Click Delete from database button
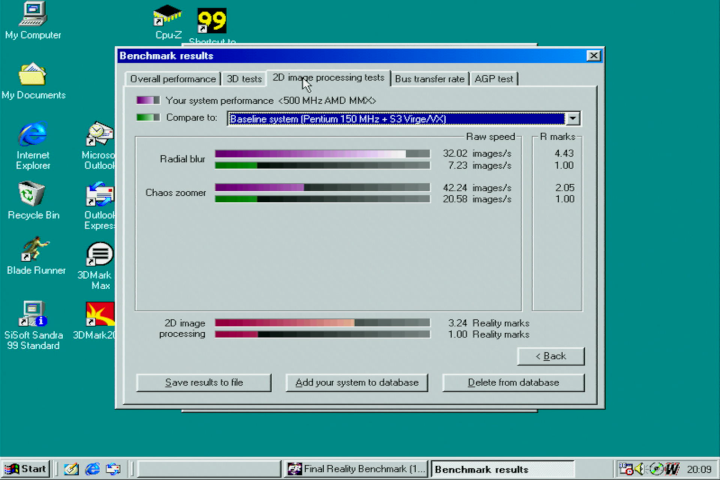The height and width of the screenshot is (480, 720). point(513,383)
